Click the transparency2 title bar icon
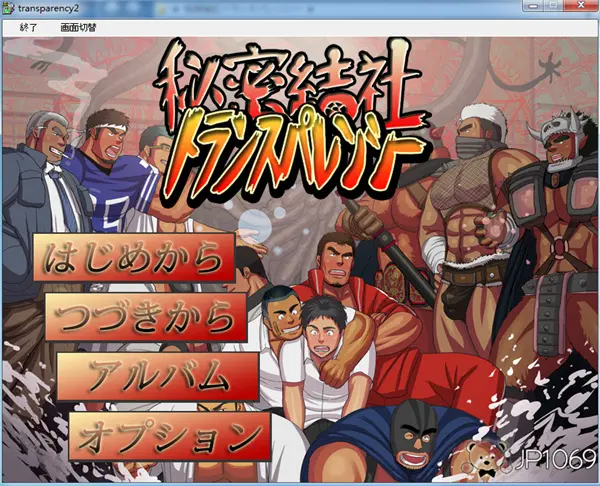This screenshot has height=486, width=600. coord(8,8)
